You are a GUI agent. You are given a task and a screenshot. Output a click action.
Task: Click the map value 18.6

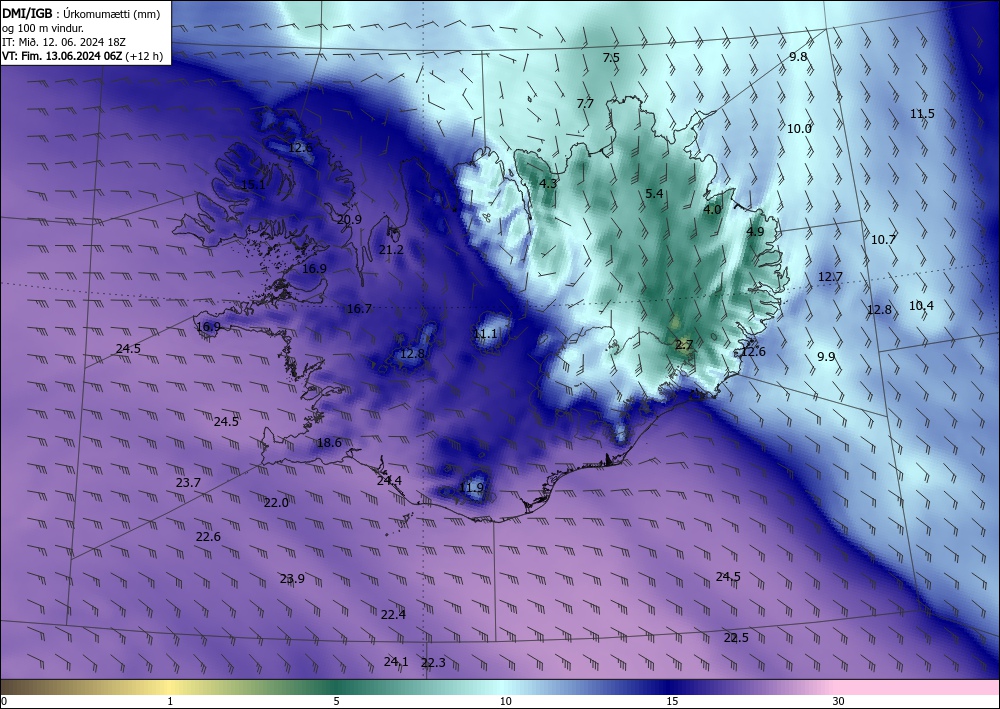coord(329,443)
